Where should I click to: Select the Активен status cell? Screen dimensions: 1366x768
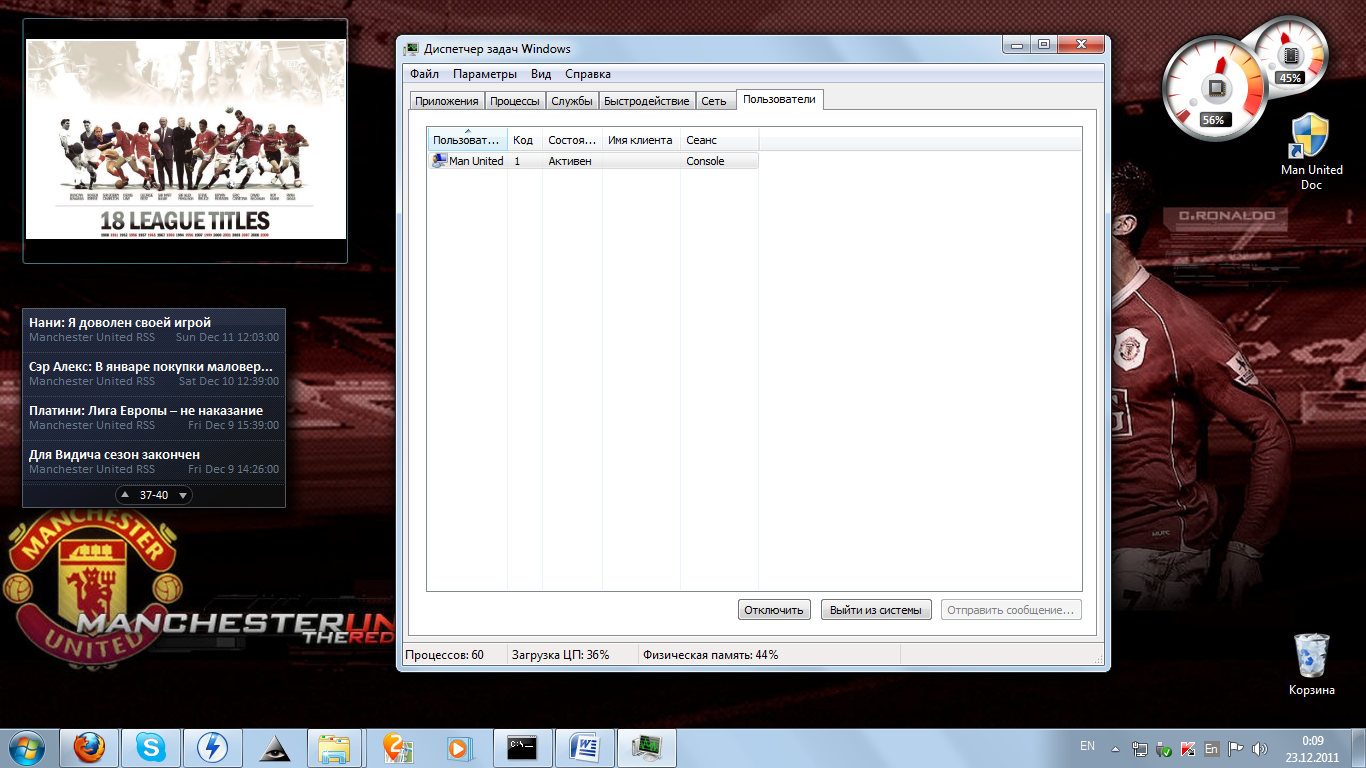point(570,161)
